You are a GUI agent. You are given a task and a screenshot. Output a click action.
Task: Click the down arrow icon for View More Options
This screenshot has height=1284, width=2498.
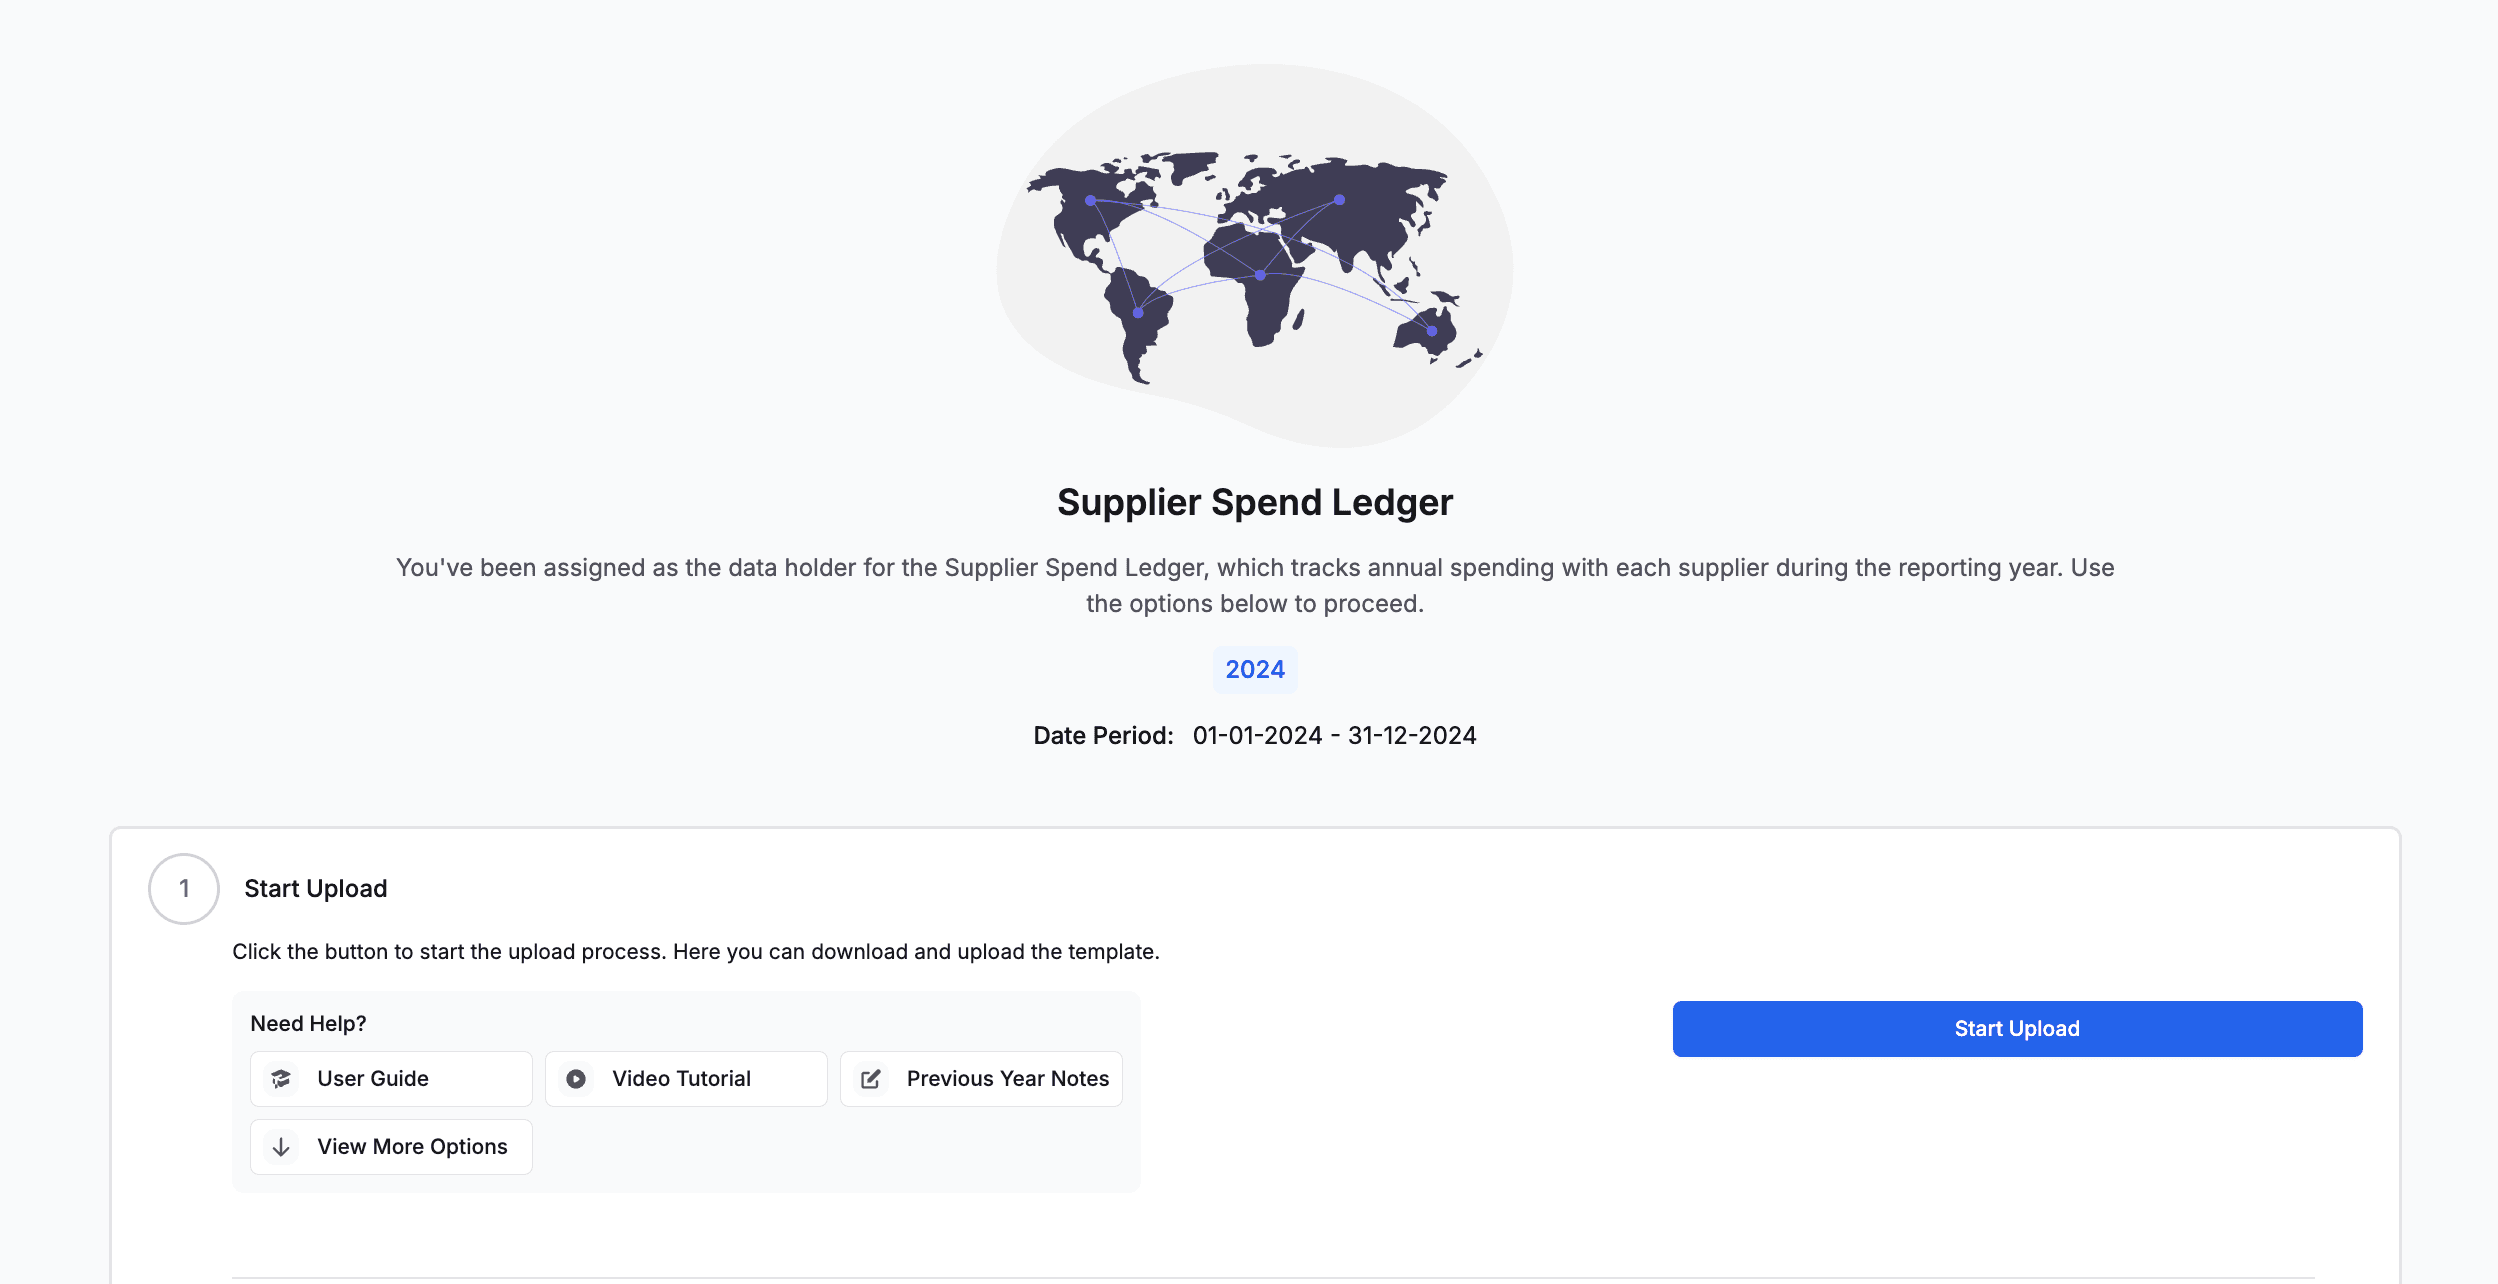pos(281,1147)
